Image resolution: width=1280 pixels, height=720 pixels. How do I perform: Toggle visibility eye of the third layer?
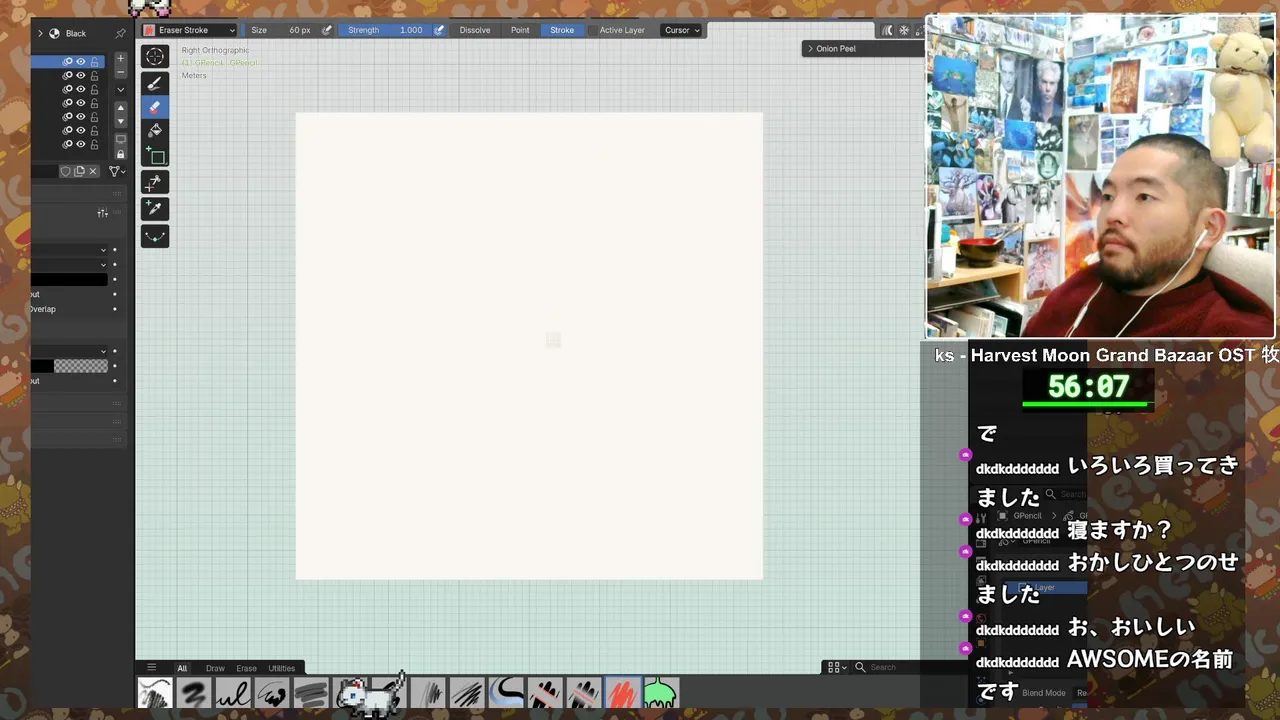tap(81, 89)
